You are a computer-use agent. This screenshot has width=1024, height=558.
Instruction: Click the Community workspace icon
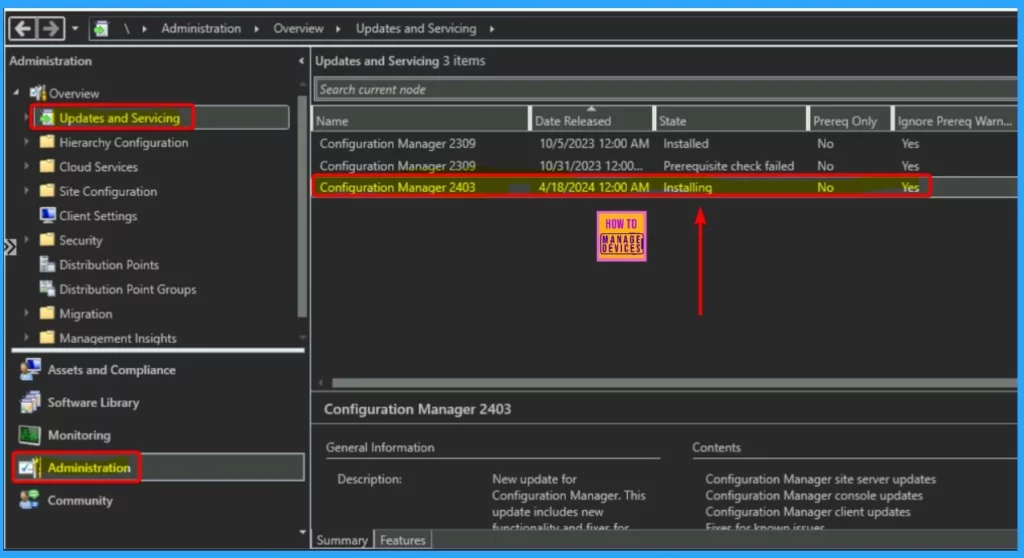29,500
